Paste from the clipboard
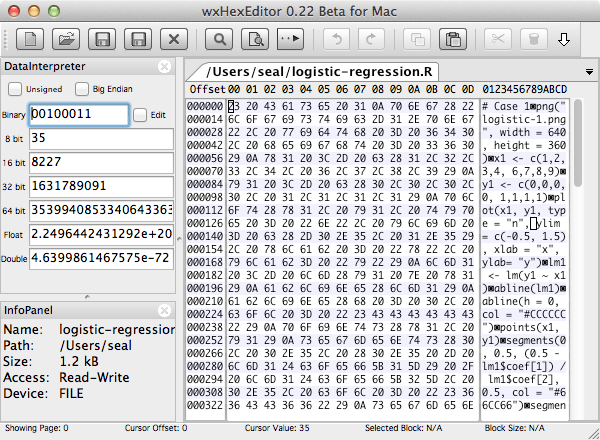The height and width of the screenshot is (440, 600). [x=453, y=39]
